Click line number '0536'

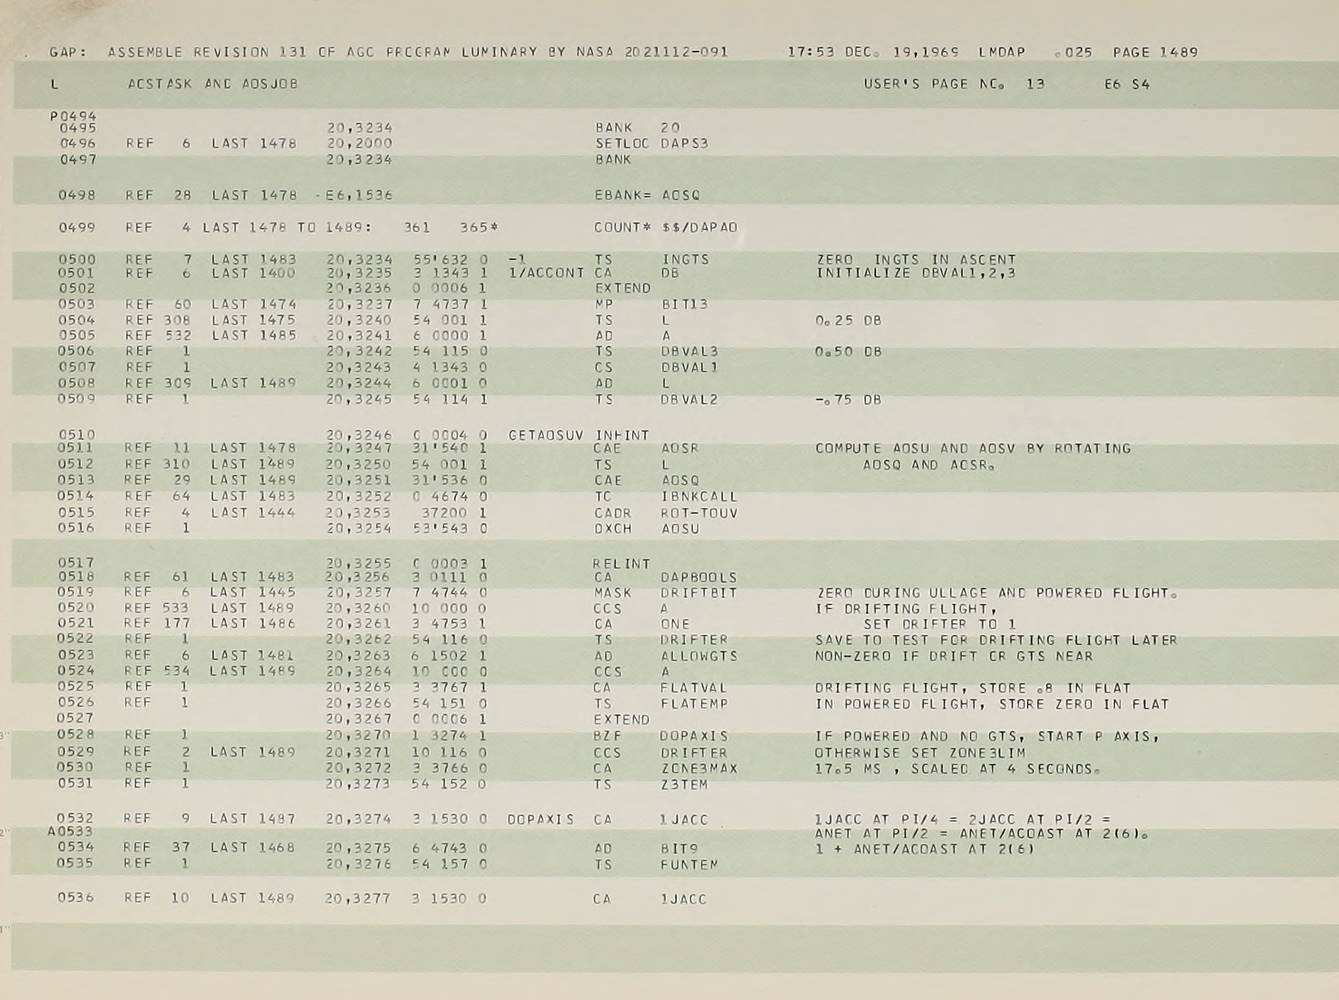tap(76, 897)
